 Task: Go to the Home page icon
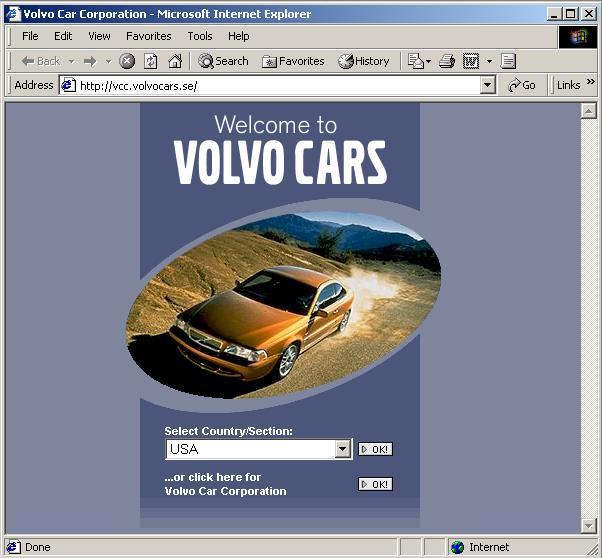(x=175, y=61)
